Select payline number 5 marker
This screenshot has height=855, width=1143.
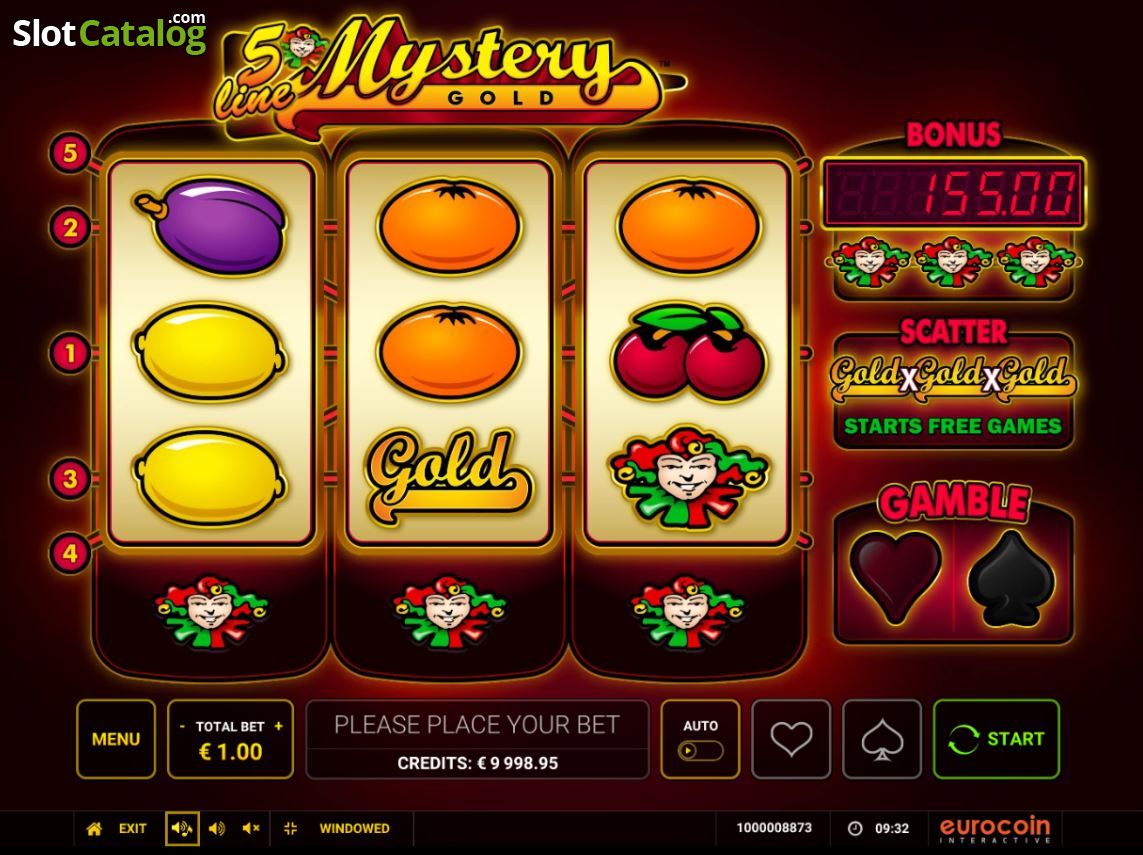(70, 153)
